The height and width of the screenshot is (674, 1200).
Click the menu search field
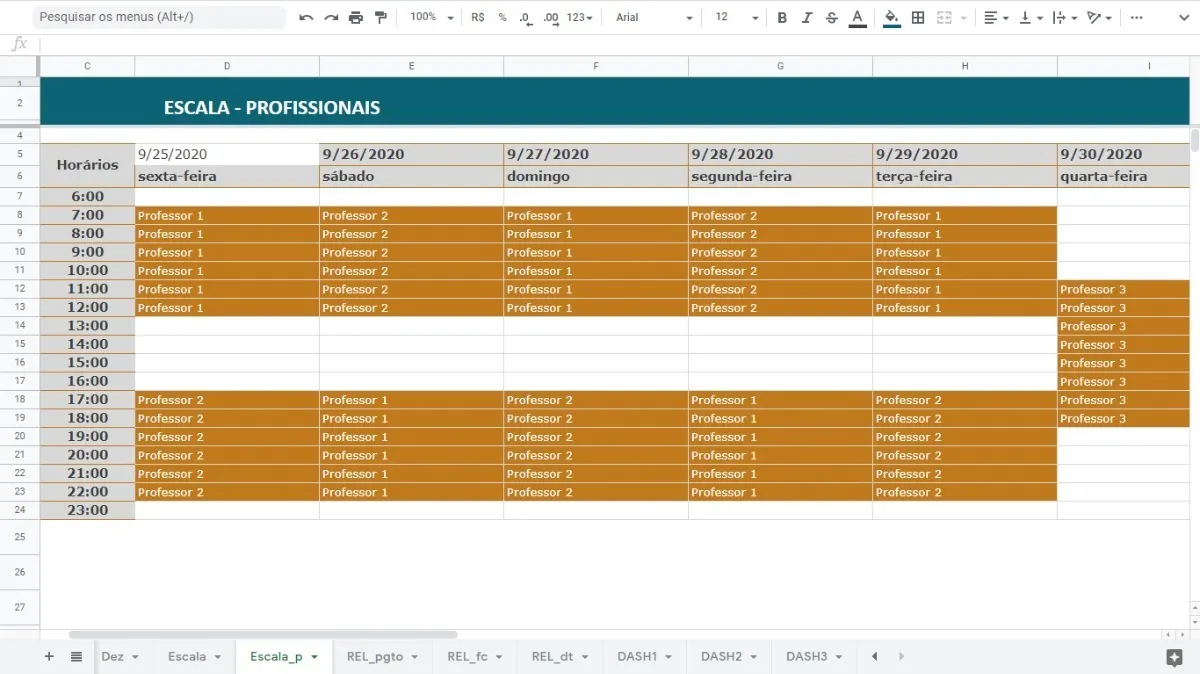(160, 18)
